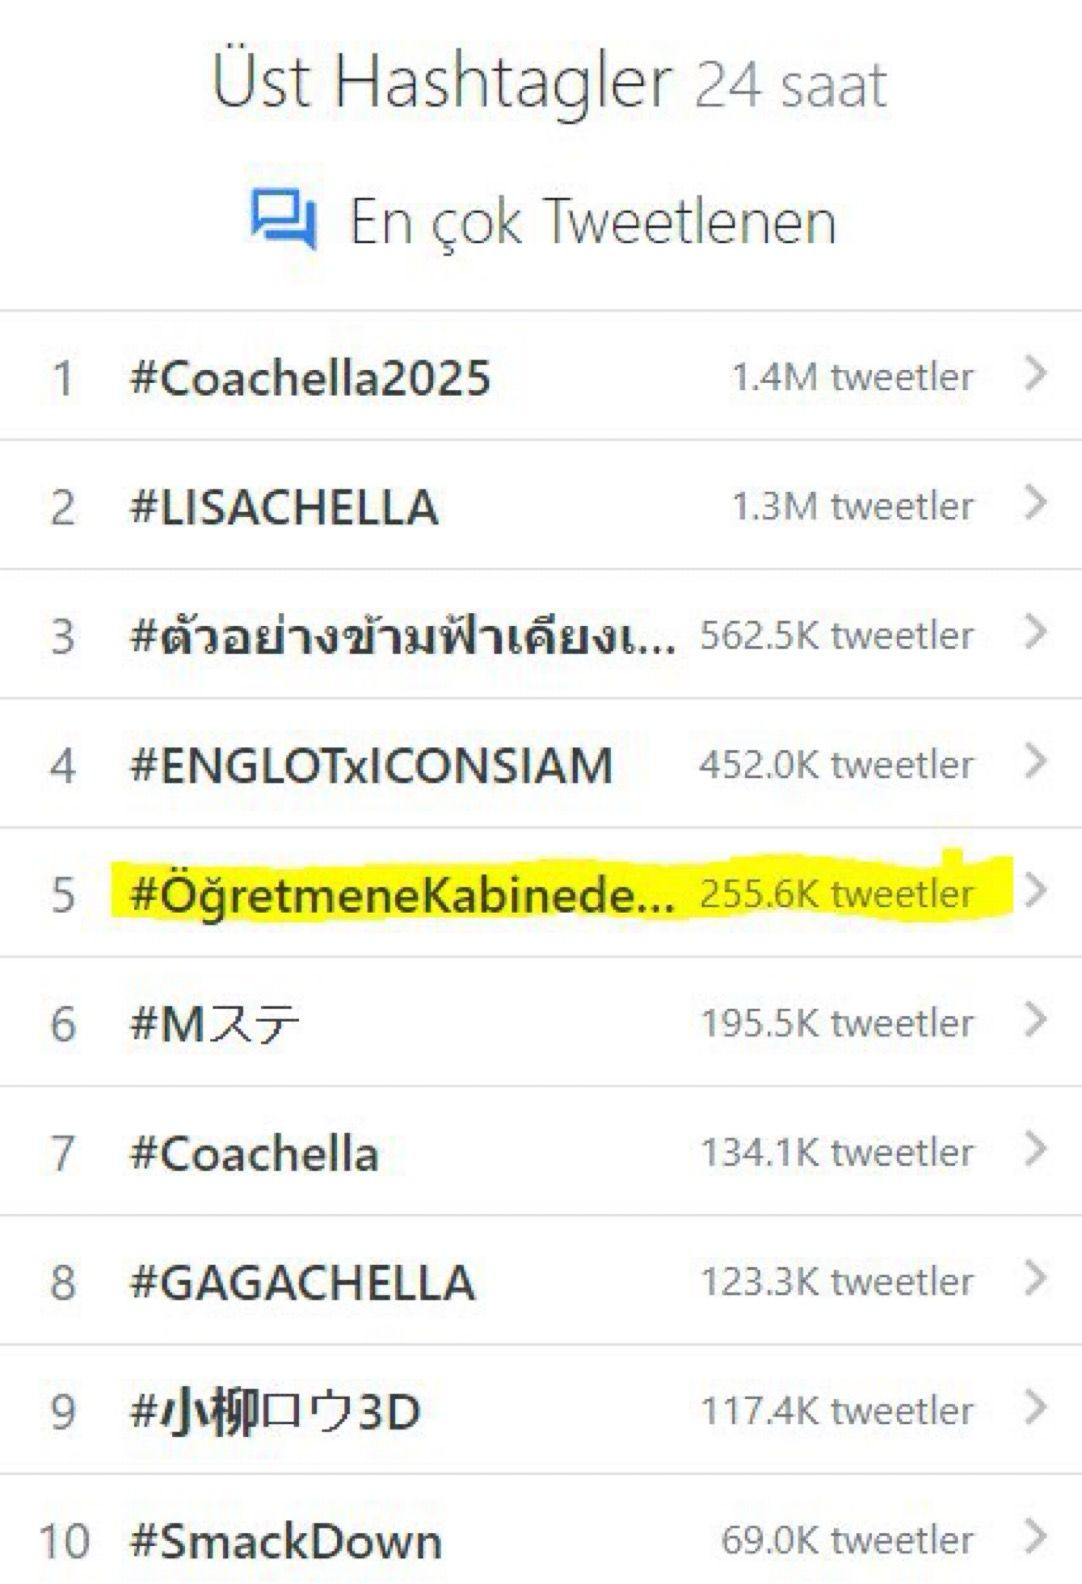The width and height of the screenshot is (1082, 1584).
Task: Open the #GAGACHELLA hashtag
Action: pos(302,1283)
